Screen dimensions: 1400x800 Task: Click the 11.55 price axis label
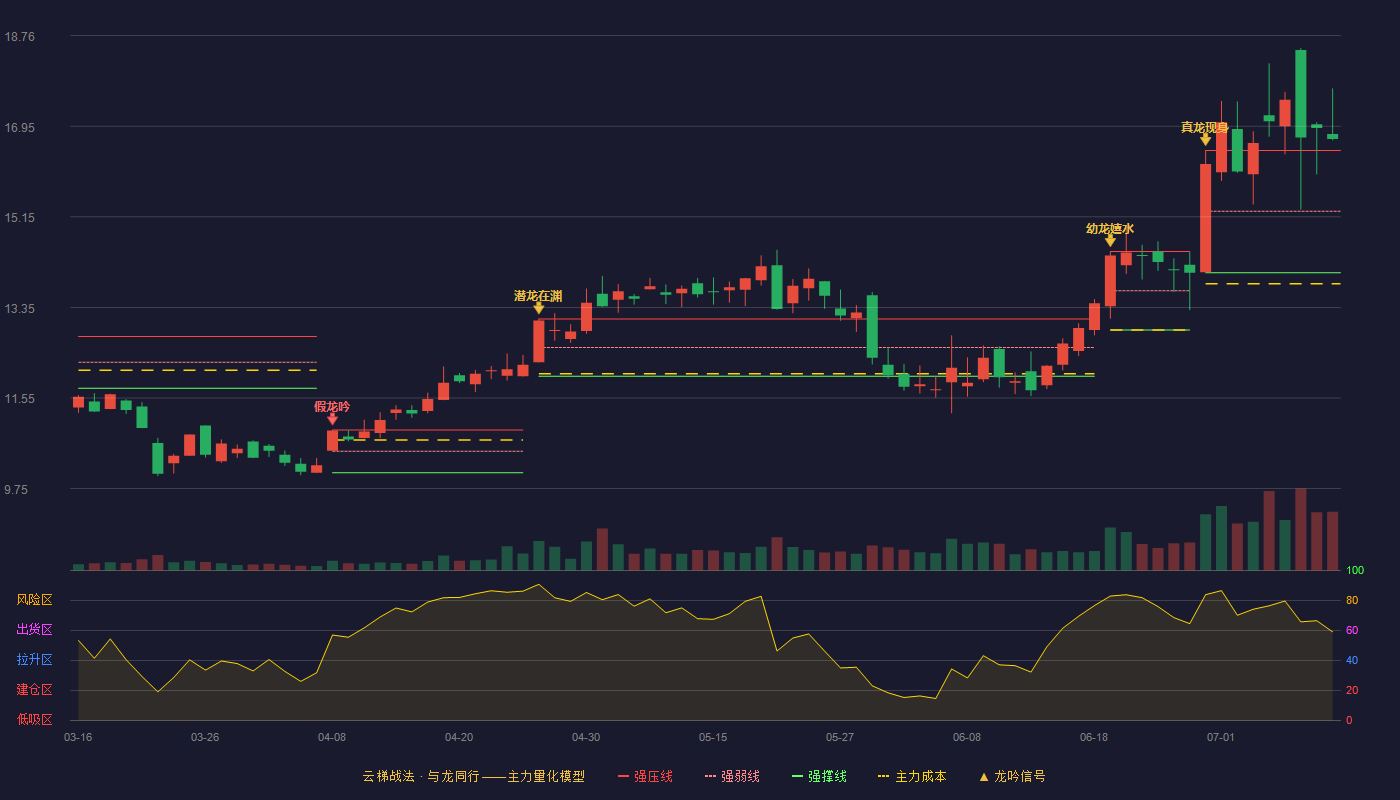coord(20,398)
